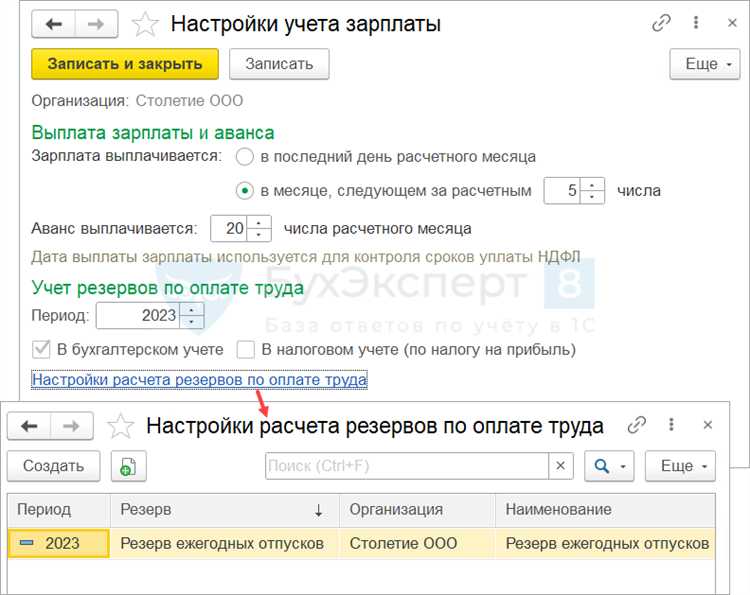
Task: Click advance payment day field showing 20
Action: (x=229, y=228)
